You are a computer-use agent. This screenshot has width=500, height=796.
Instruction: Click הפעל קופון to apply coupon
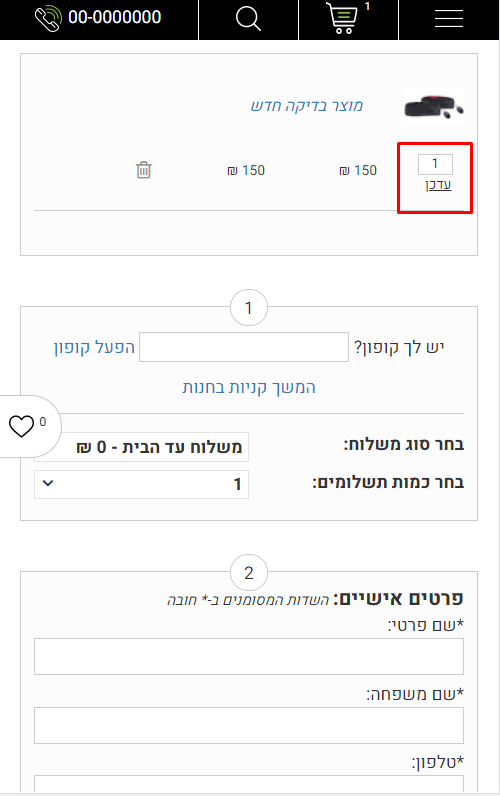tap(94, 347)
